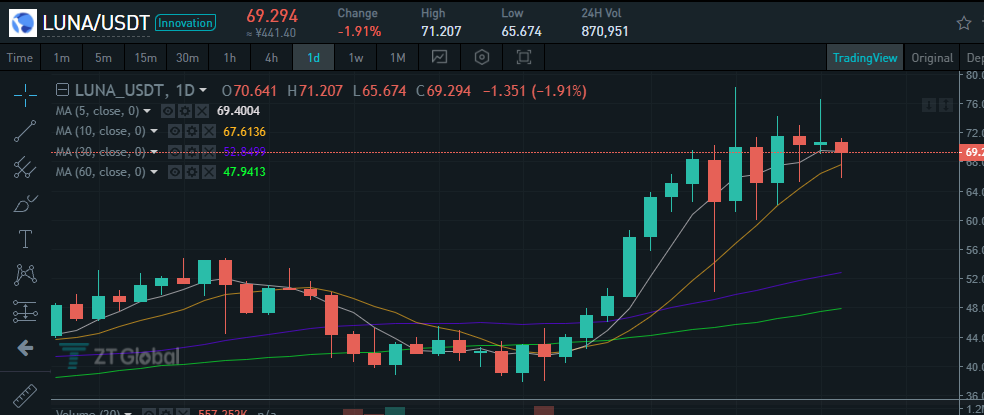Click the Low value 65.674
The height and width of the screenshot is (415, 984).
tap(521, 31)
